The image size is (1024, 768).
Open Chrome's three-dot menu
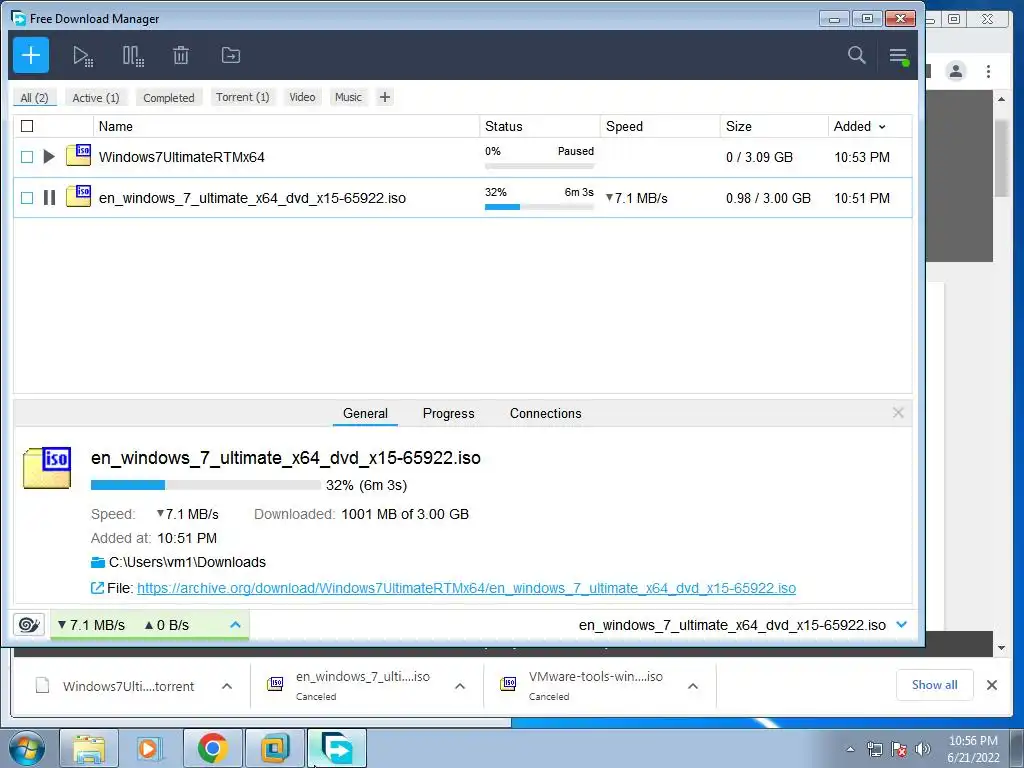point(988,71)
